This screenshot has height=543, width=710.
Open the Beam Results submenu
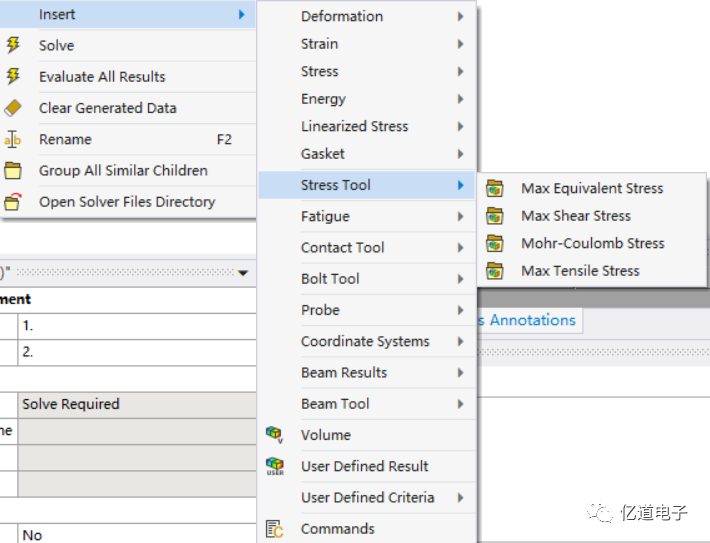(x=367, y=373)
